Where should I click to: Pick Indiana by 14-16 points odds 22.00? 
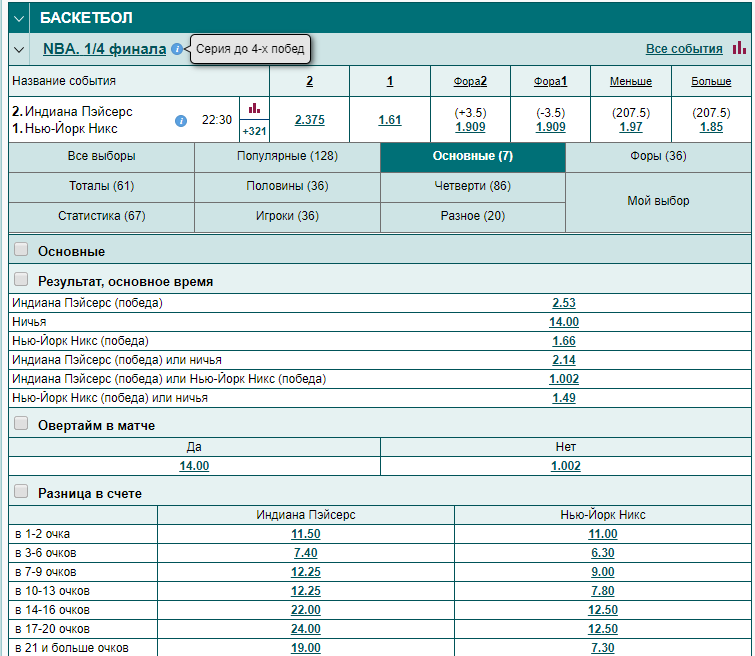pos(306,610)
